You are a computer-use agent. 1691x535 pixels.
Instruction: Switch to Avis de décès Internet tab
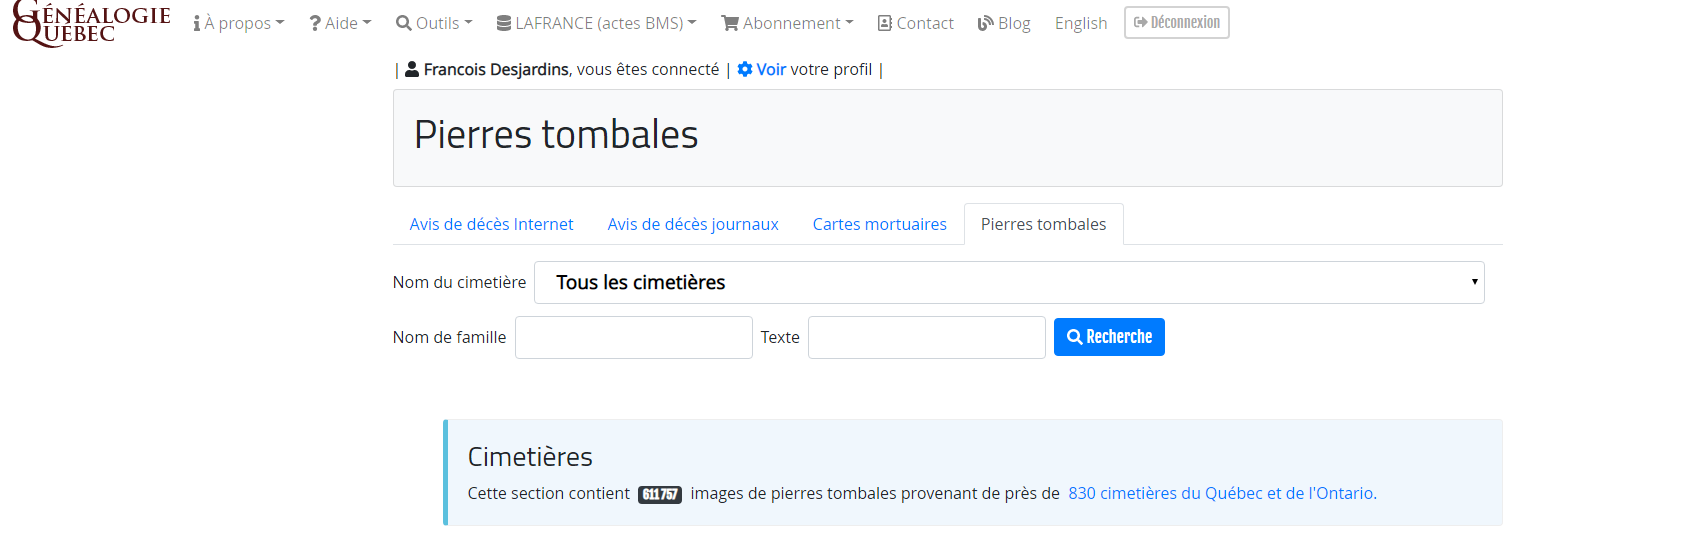point(491,224)
